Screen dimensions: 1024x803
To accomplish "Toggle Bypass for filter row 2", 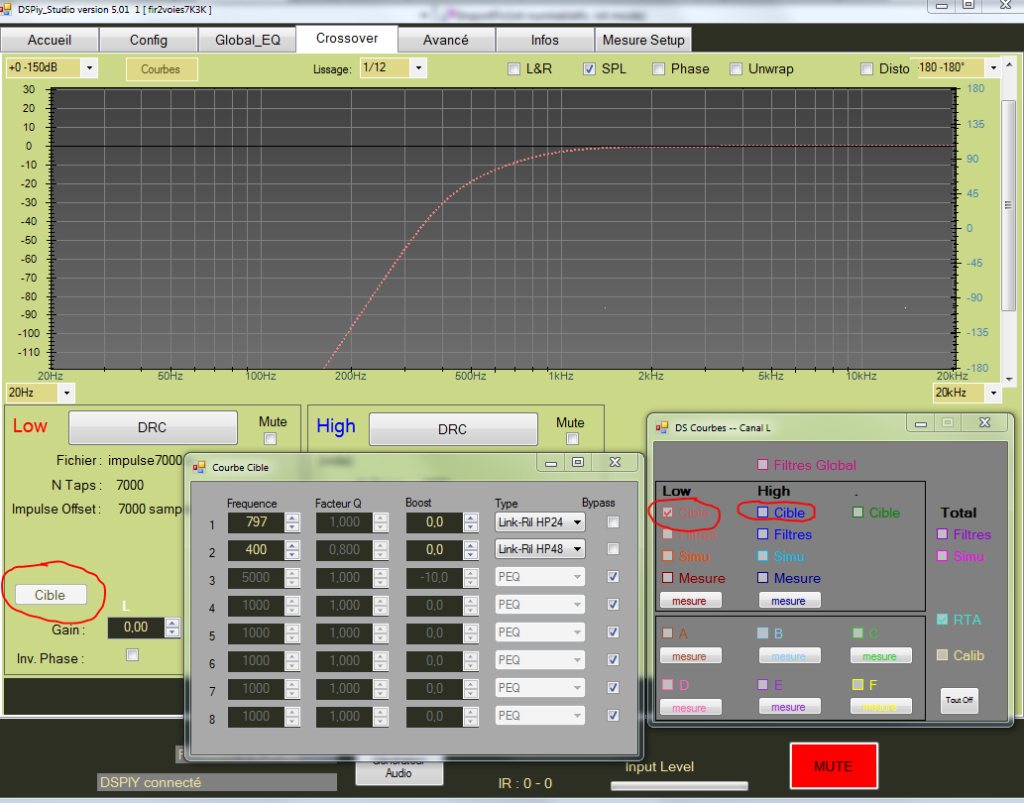I will [612, 549].
